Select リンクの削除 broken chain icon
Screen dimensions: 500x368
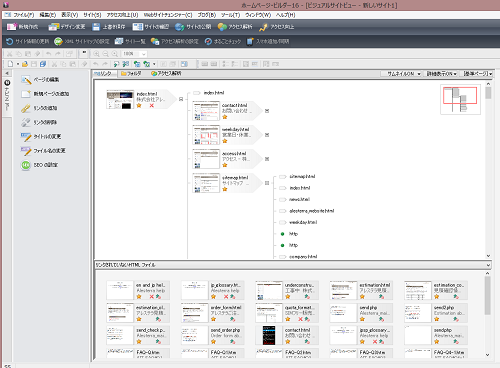click(x=26, y=122)
